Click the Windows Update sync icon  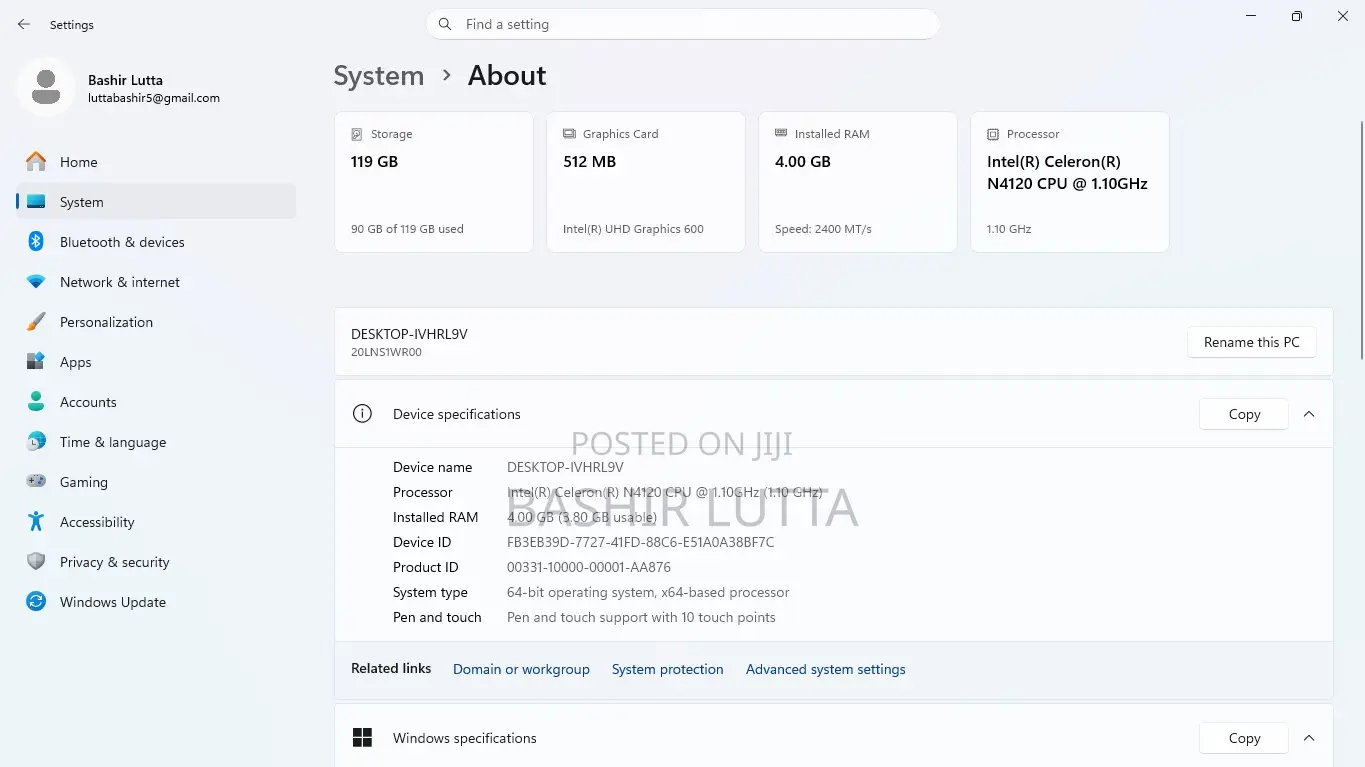coord(36,602)
